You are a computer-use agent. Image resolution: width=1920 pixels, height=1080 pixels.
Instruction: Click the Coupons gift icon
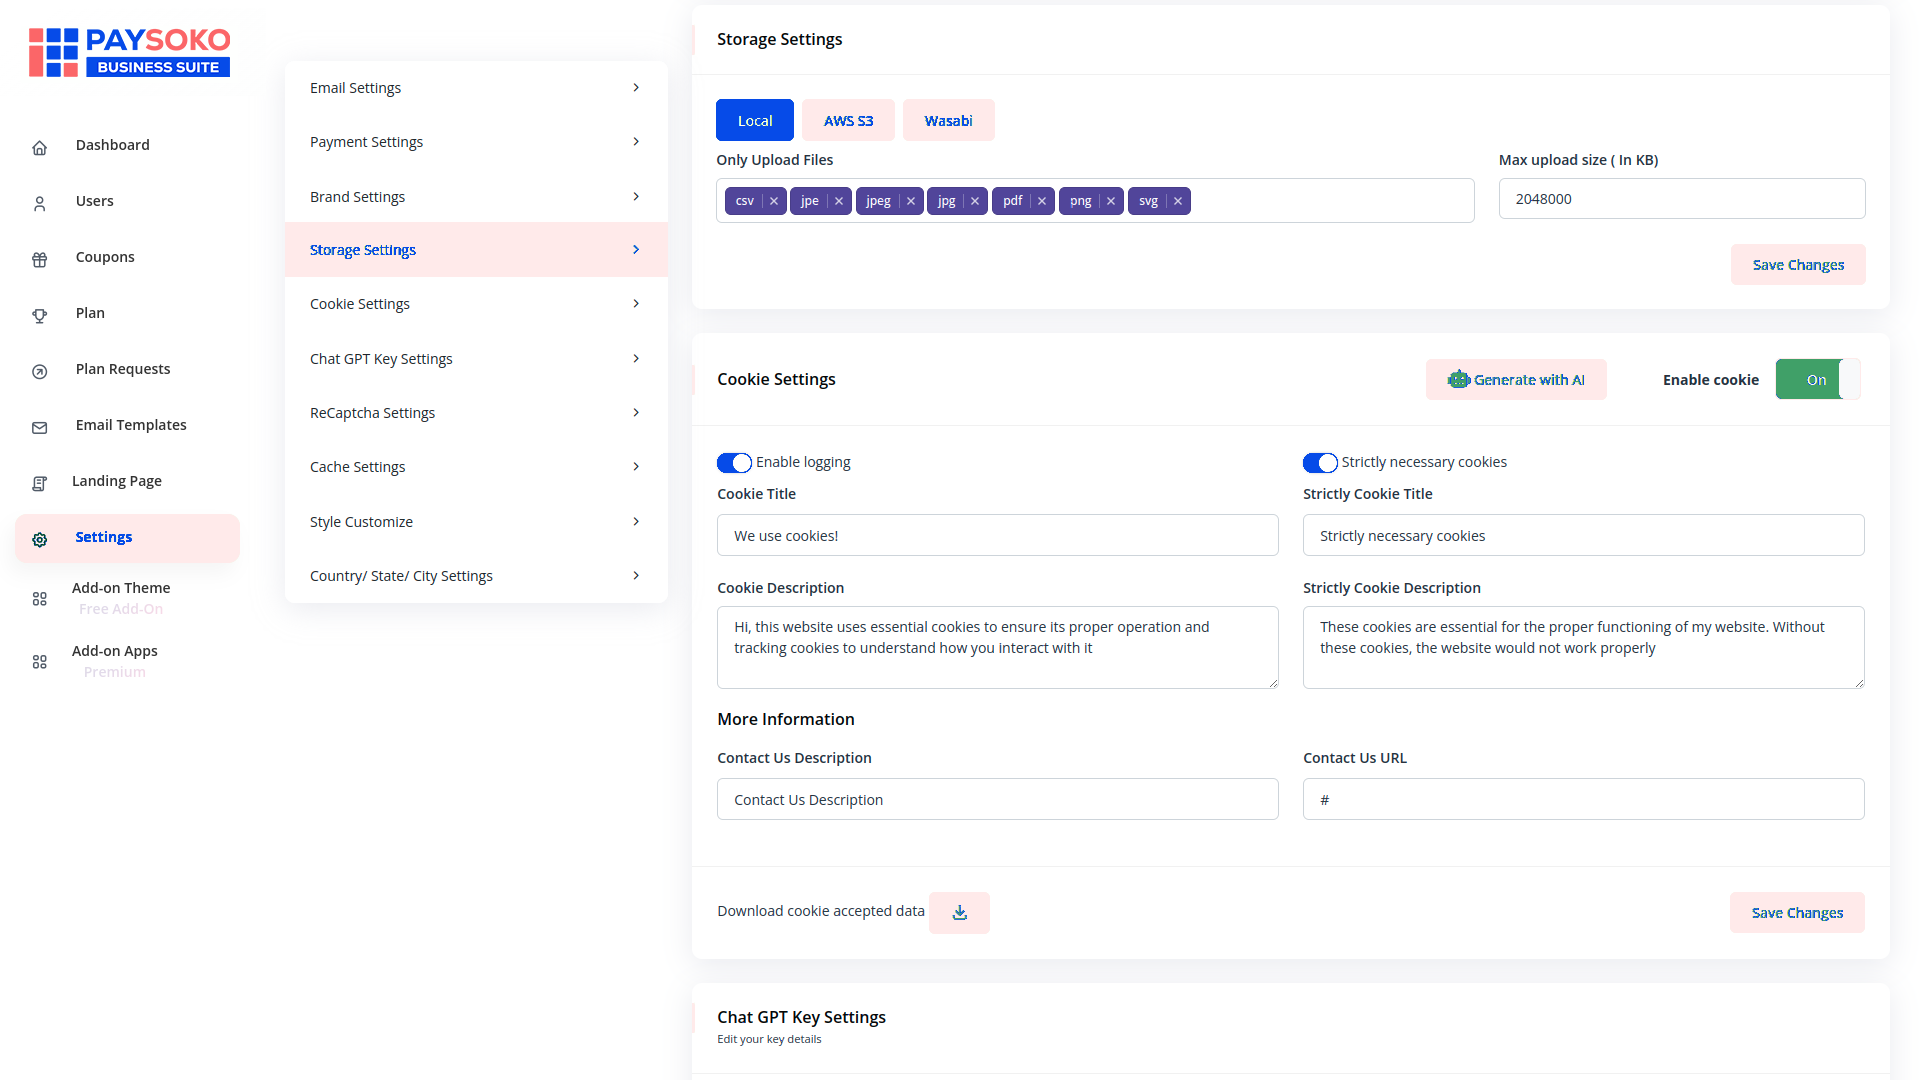click(x=40, y=260)
